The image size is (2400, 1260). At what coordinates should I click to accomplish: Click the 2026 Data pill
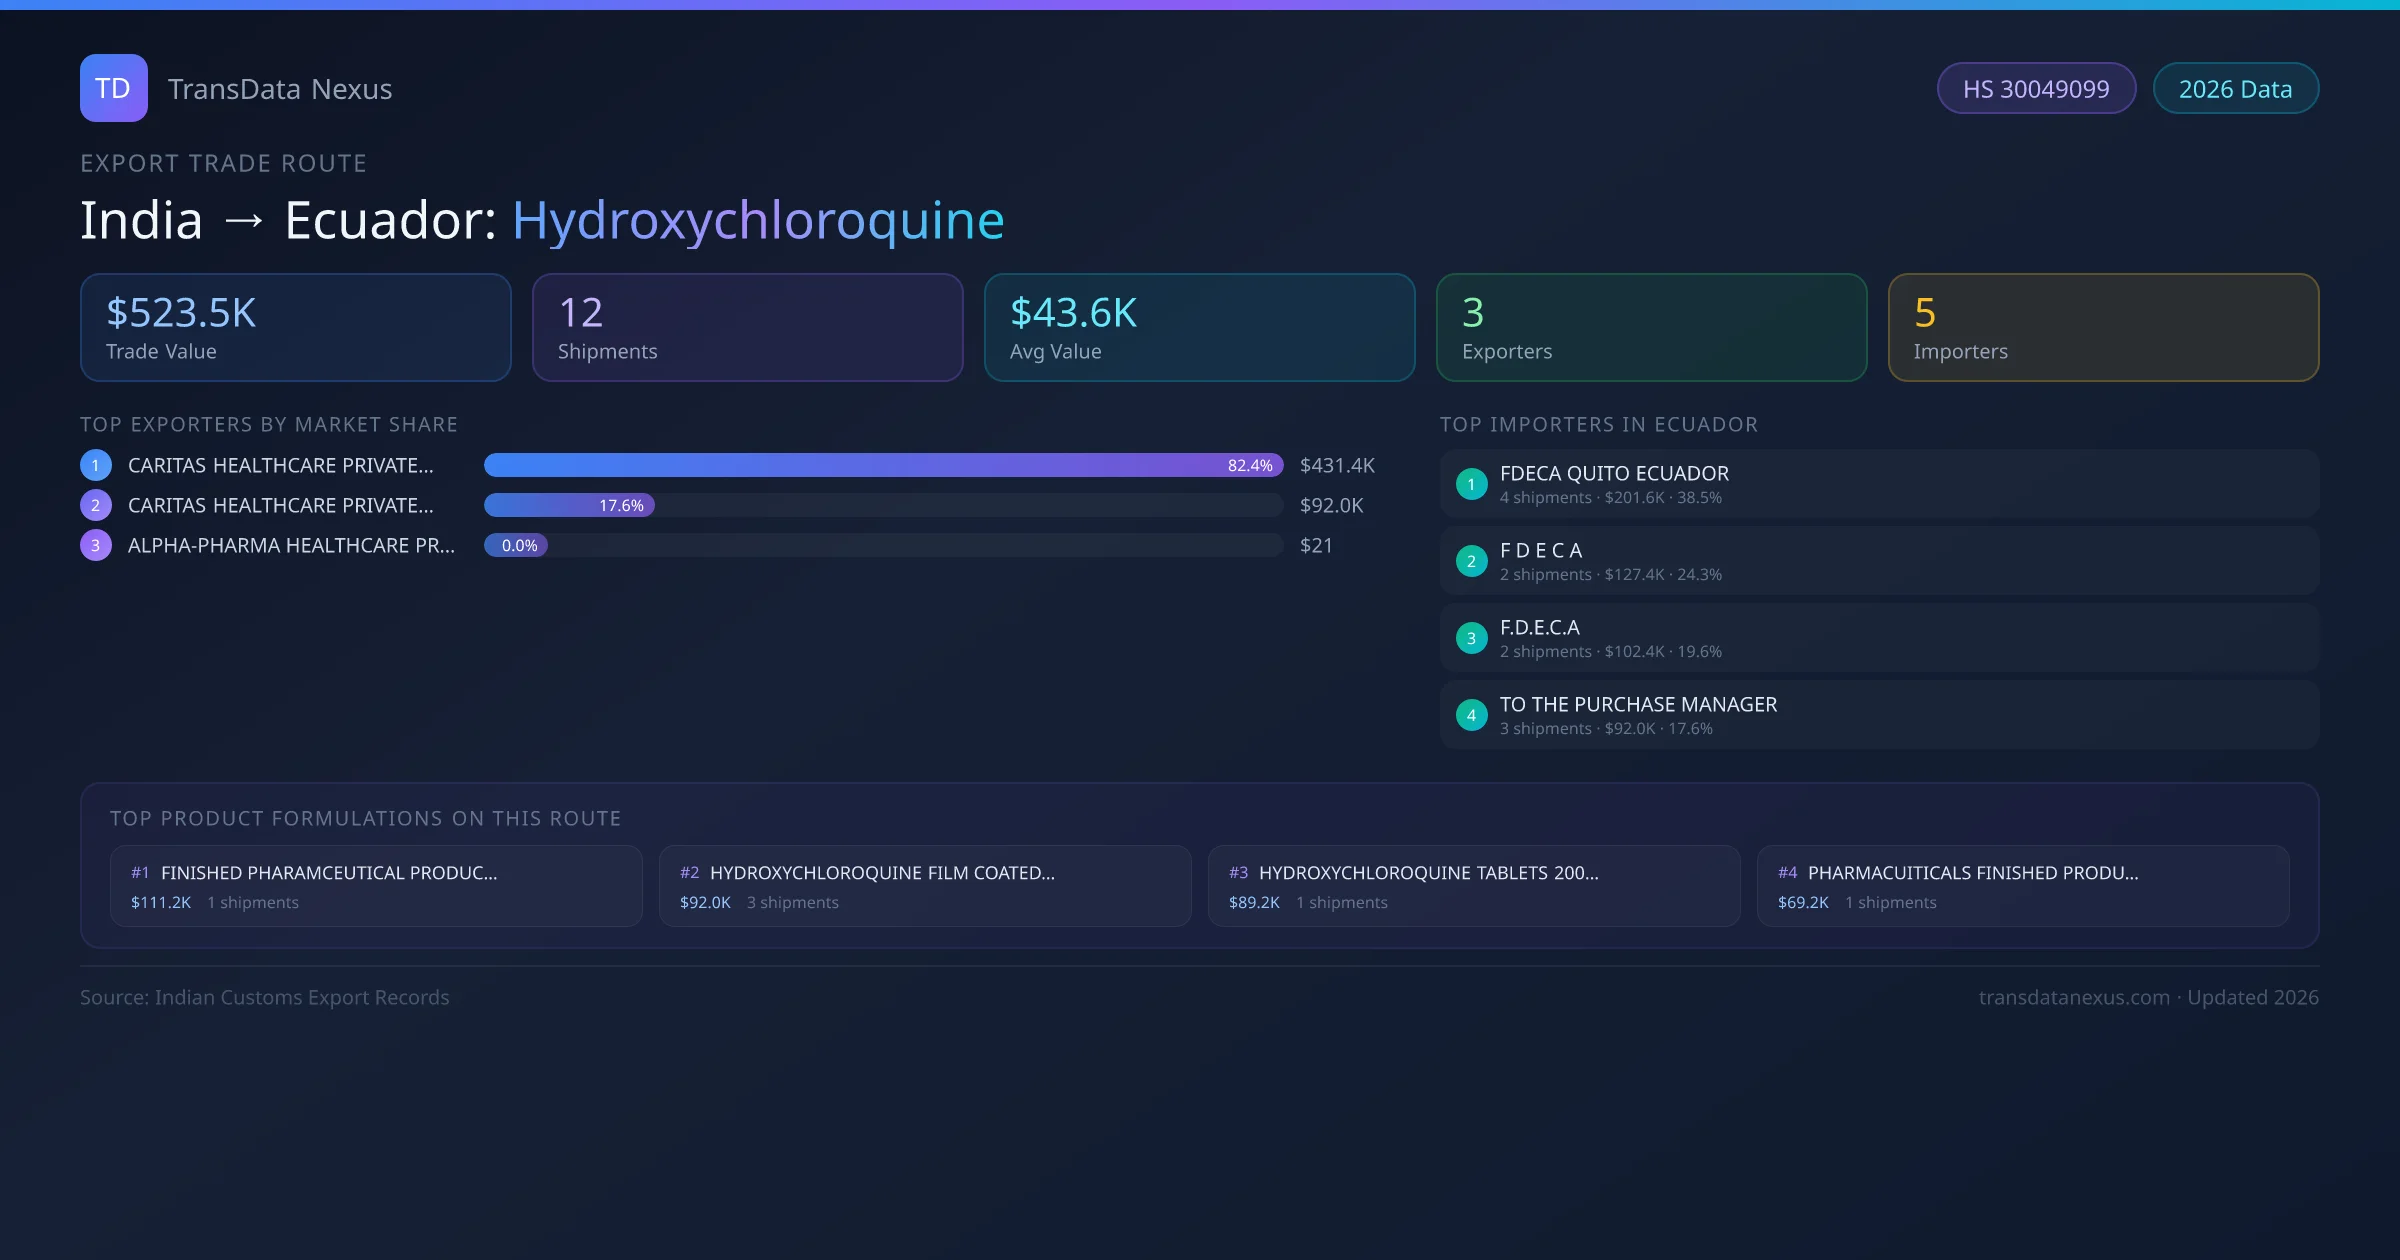(2235, 89)
